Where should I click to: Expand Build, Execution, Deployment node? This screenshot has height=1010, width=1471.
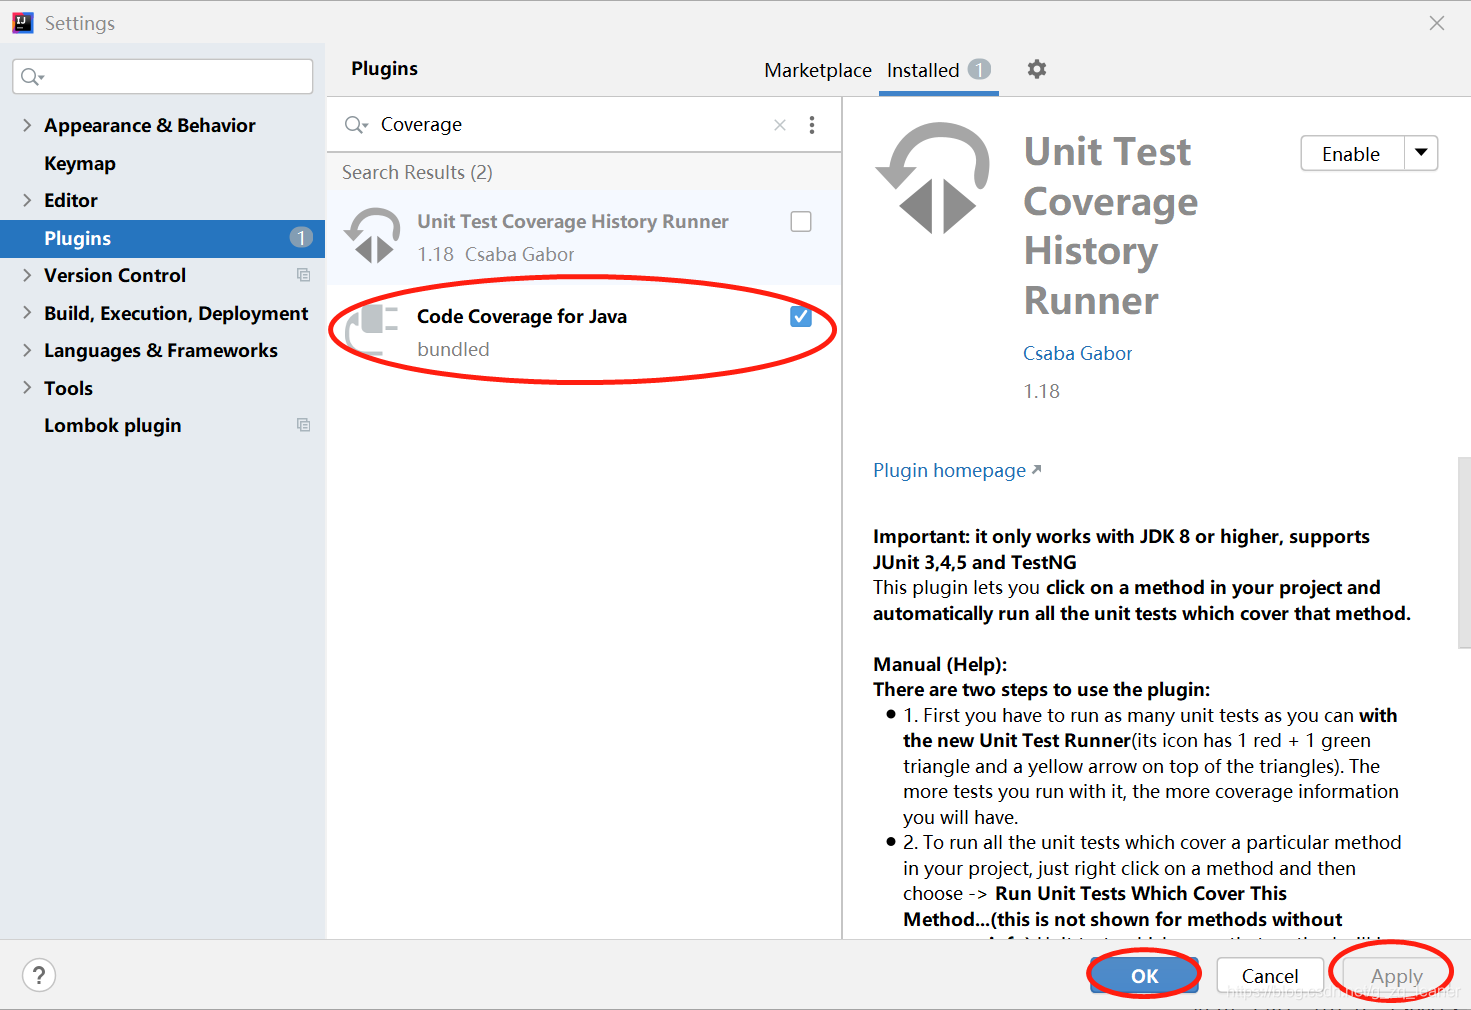27,313
